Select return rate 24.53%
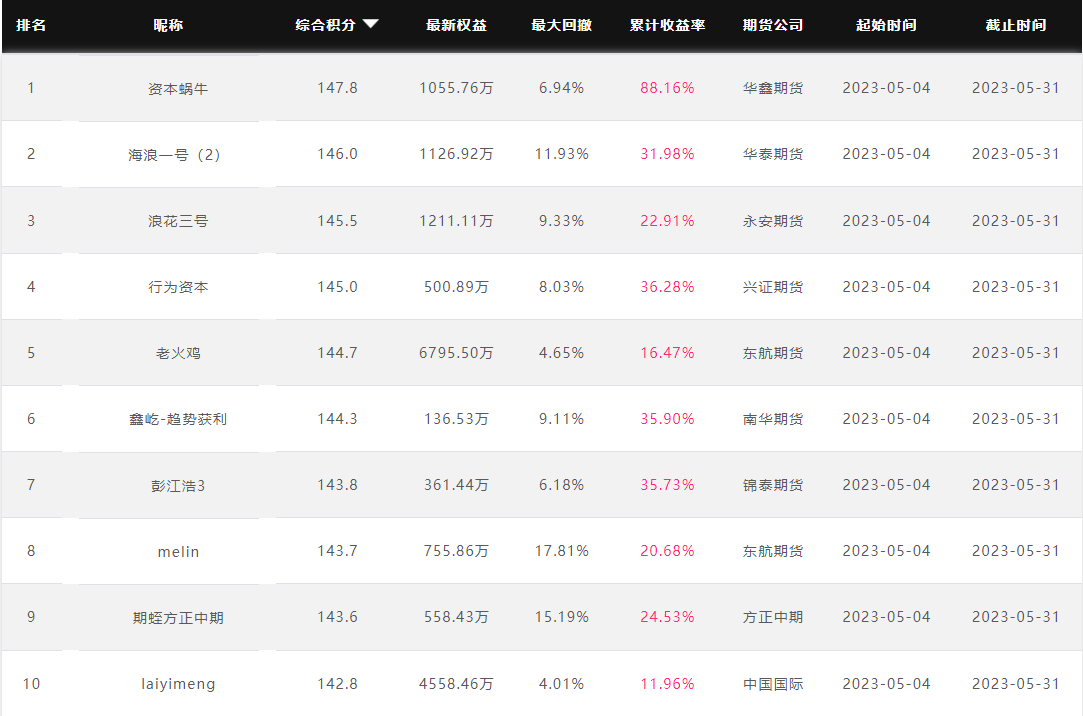1083x716 pixels. click(x=667, y=617)
